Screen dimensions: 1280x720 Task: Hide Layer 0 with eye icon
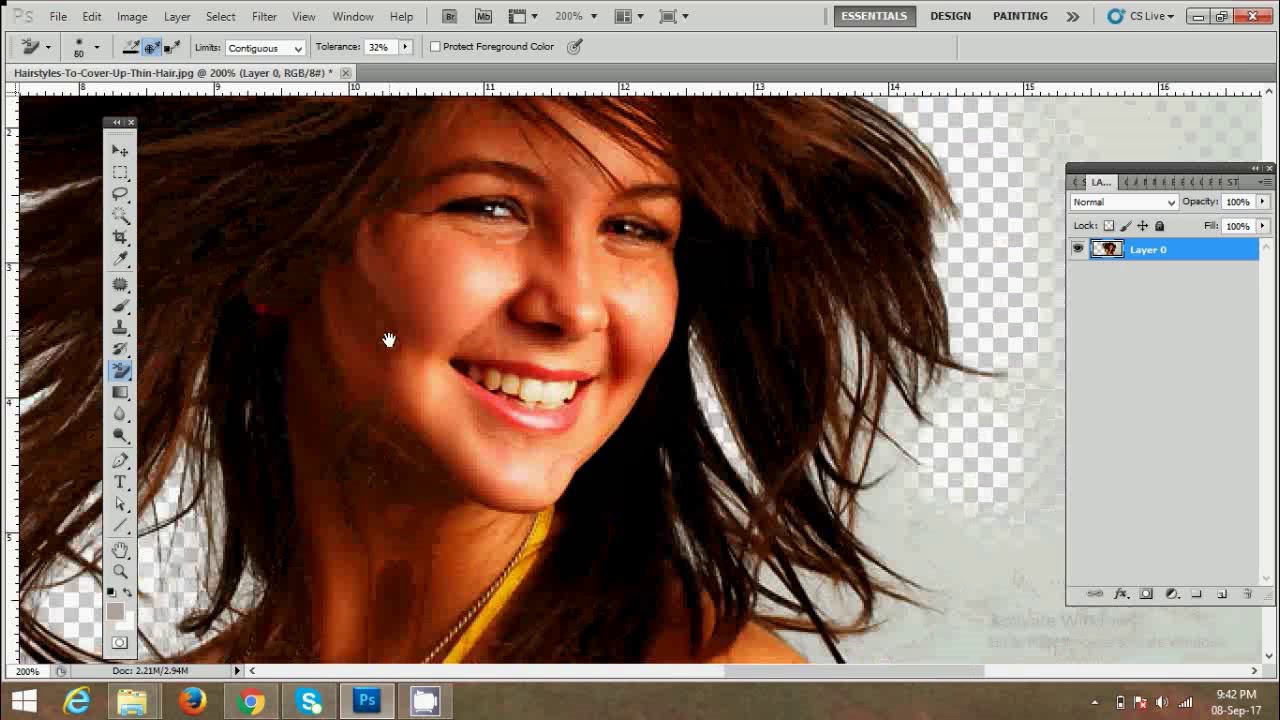1078,249
